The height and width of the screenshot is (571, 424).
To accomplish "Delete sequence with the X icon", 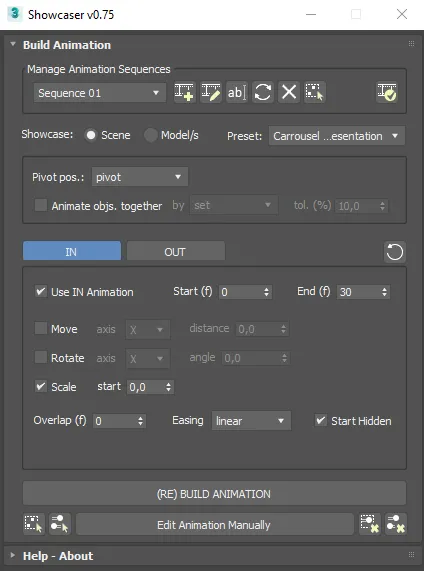I will (289, 92).
